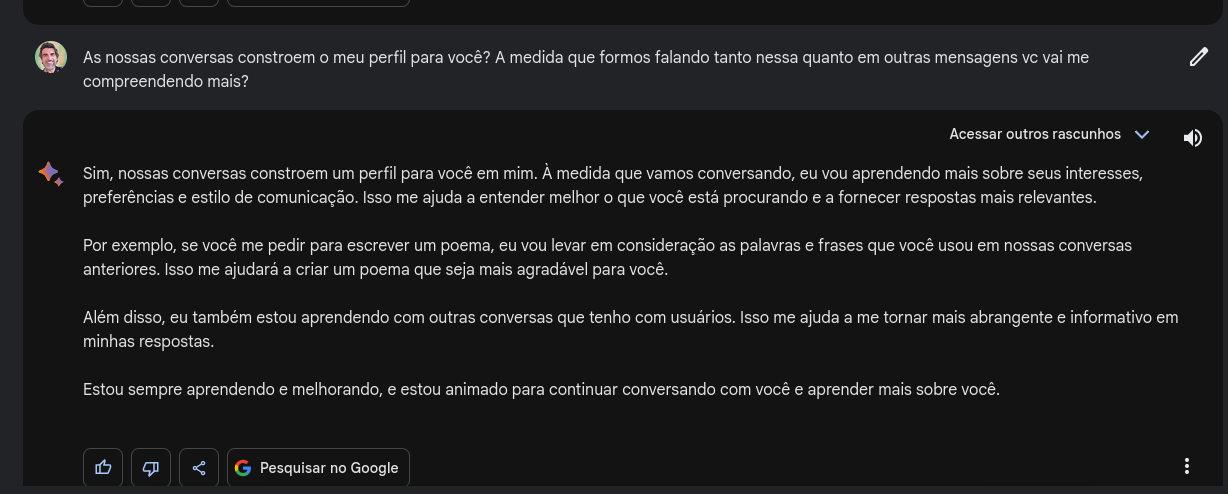Listen to the response with the speaker icon
Image resolution: width=1228 pixels, height=494 pixels.
(x=1192, y=138)
